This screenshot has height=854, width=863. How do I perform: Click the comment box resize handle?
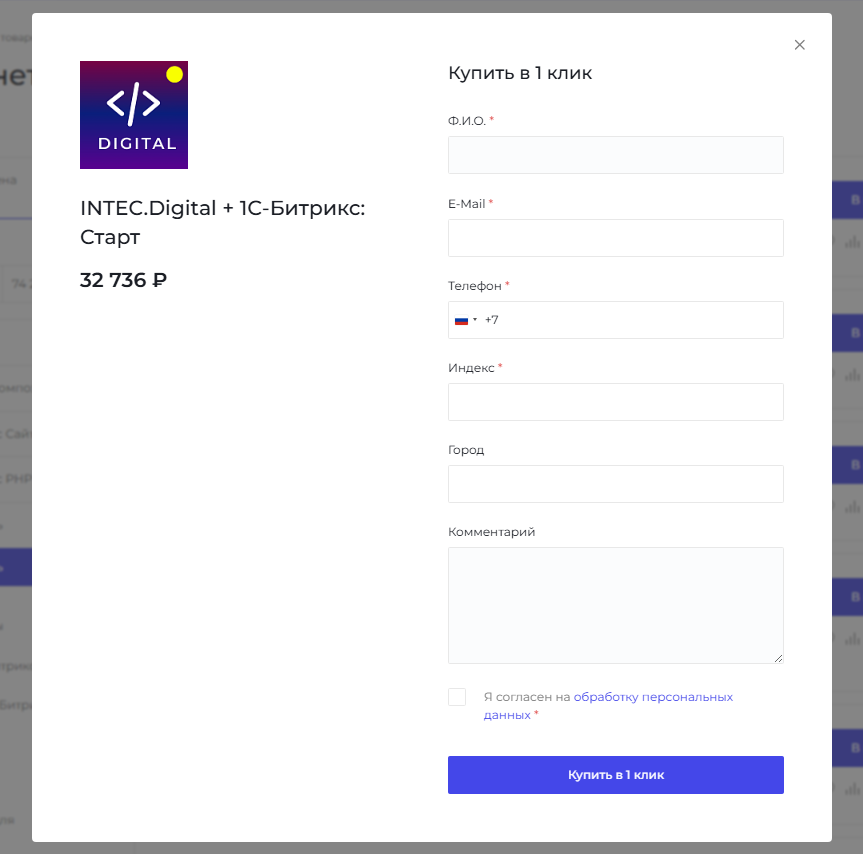777,657
